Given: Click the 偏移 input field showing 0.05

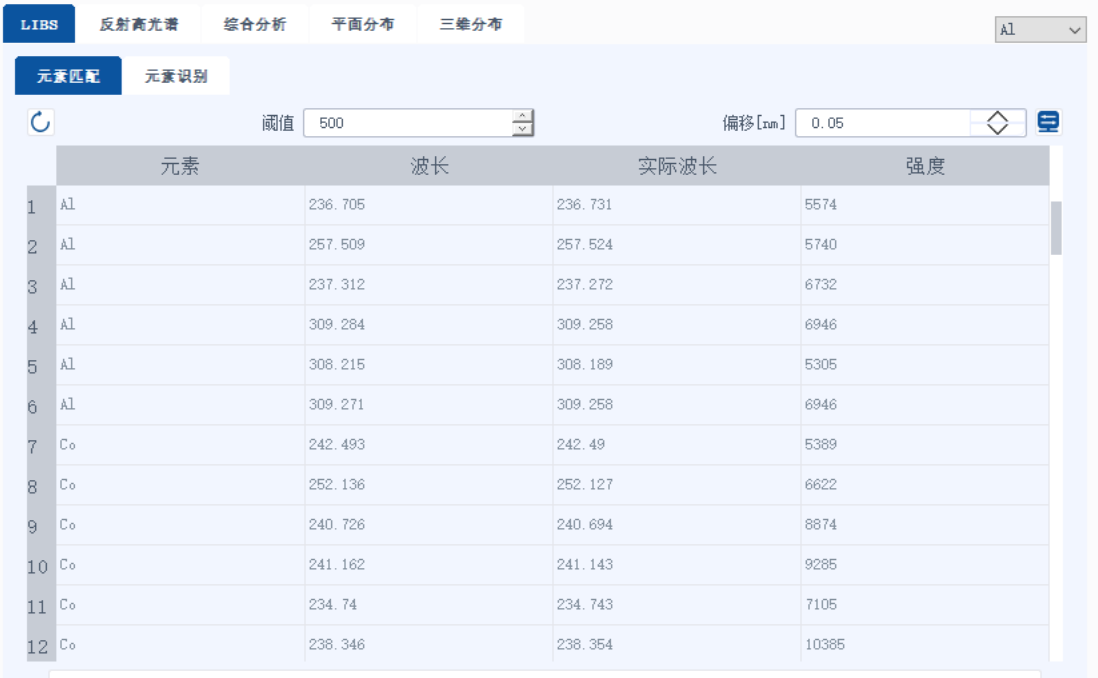Looking at the screenshot, I should point(883,123).
